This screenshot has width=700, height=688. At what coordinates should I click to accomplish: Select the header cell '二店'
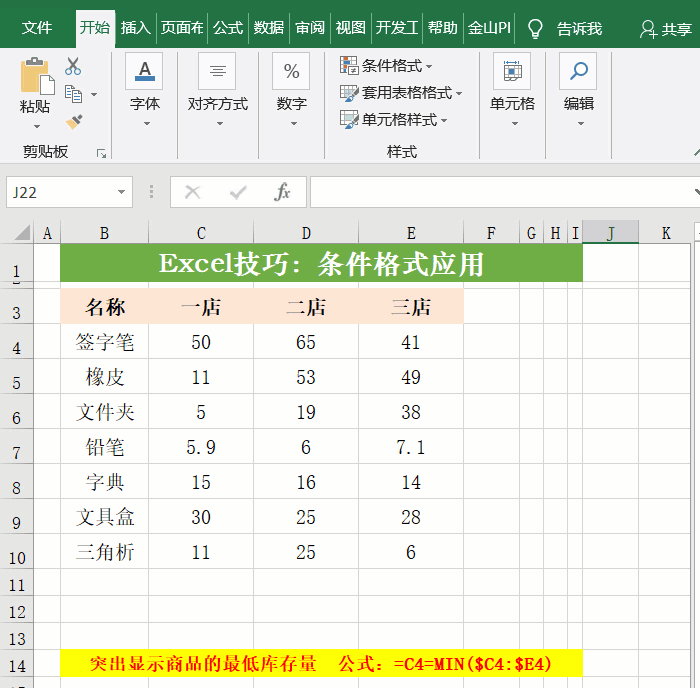(306, 306)
